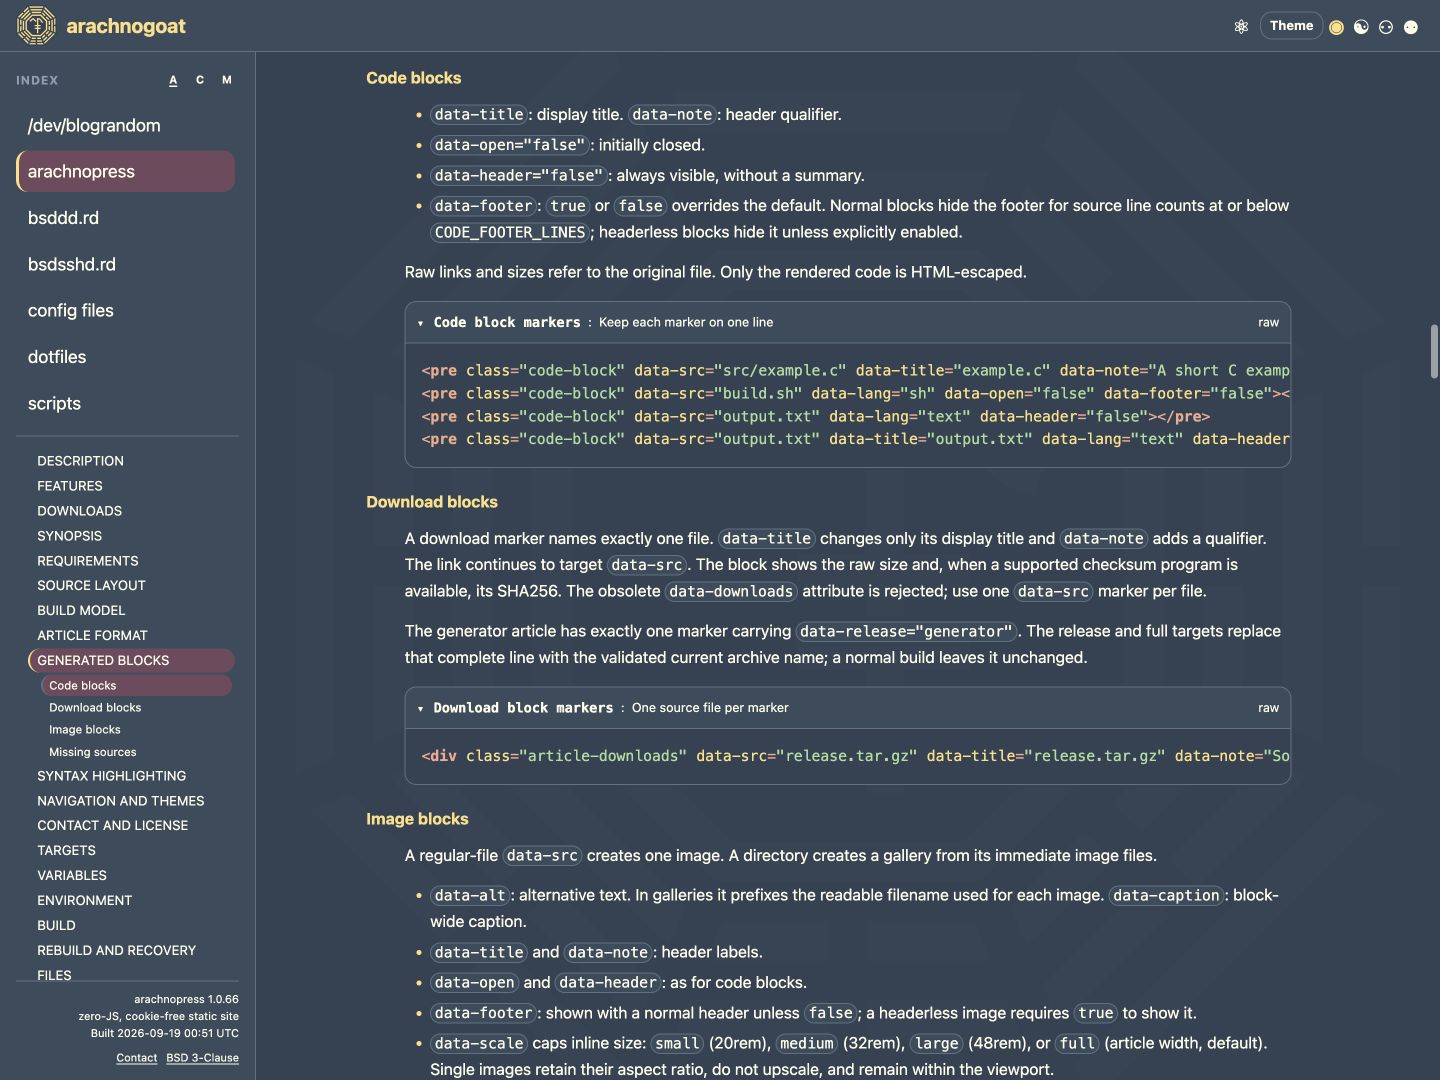Open raw link of Code block markers
This screenshot has height=1080, width=1440.
[x=1268, y=323]
